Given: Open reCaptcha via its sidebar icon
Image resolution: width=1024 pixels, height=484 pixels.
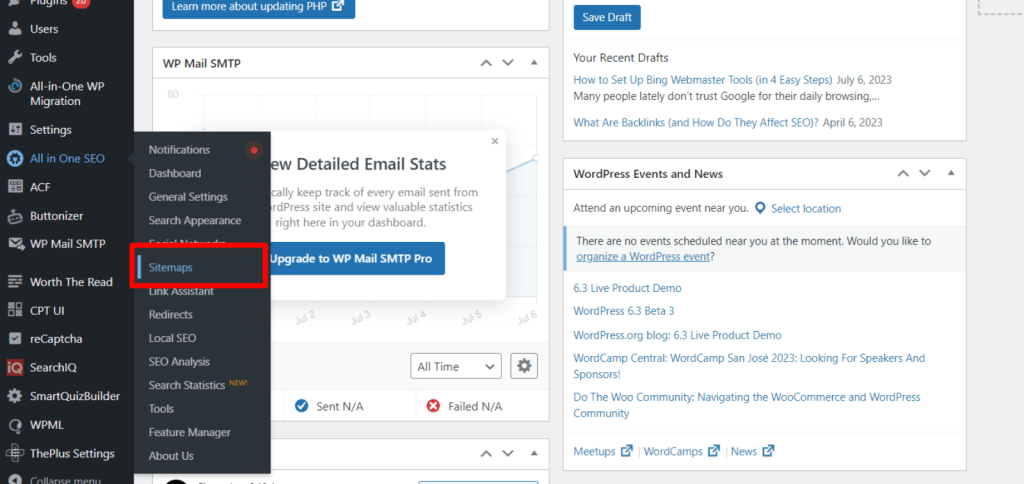Looking at the screenshot, I should click(x=15, y=339).
